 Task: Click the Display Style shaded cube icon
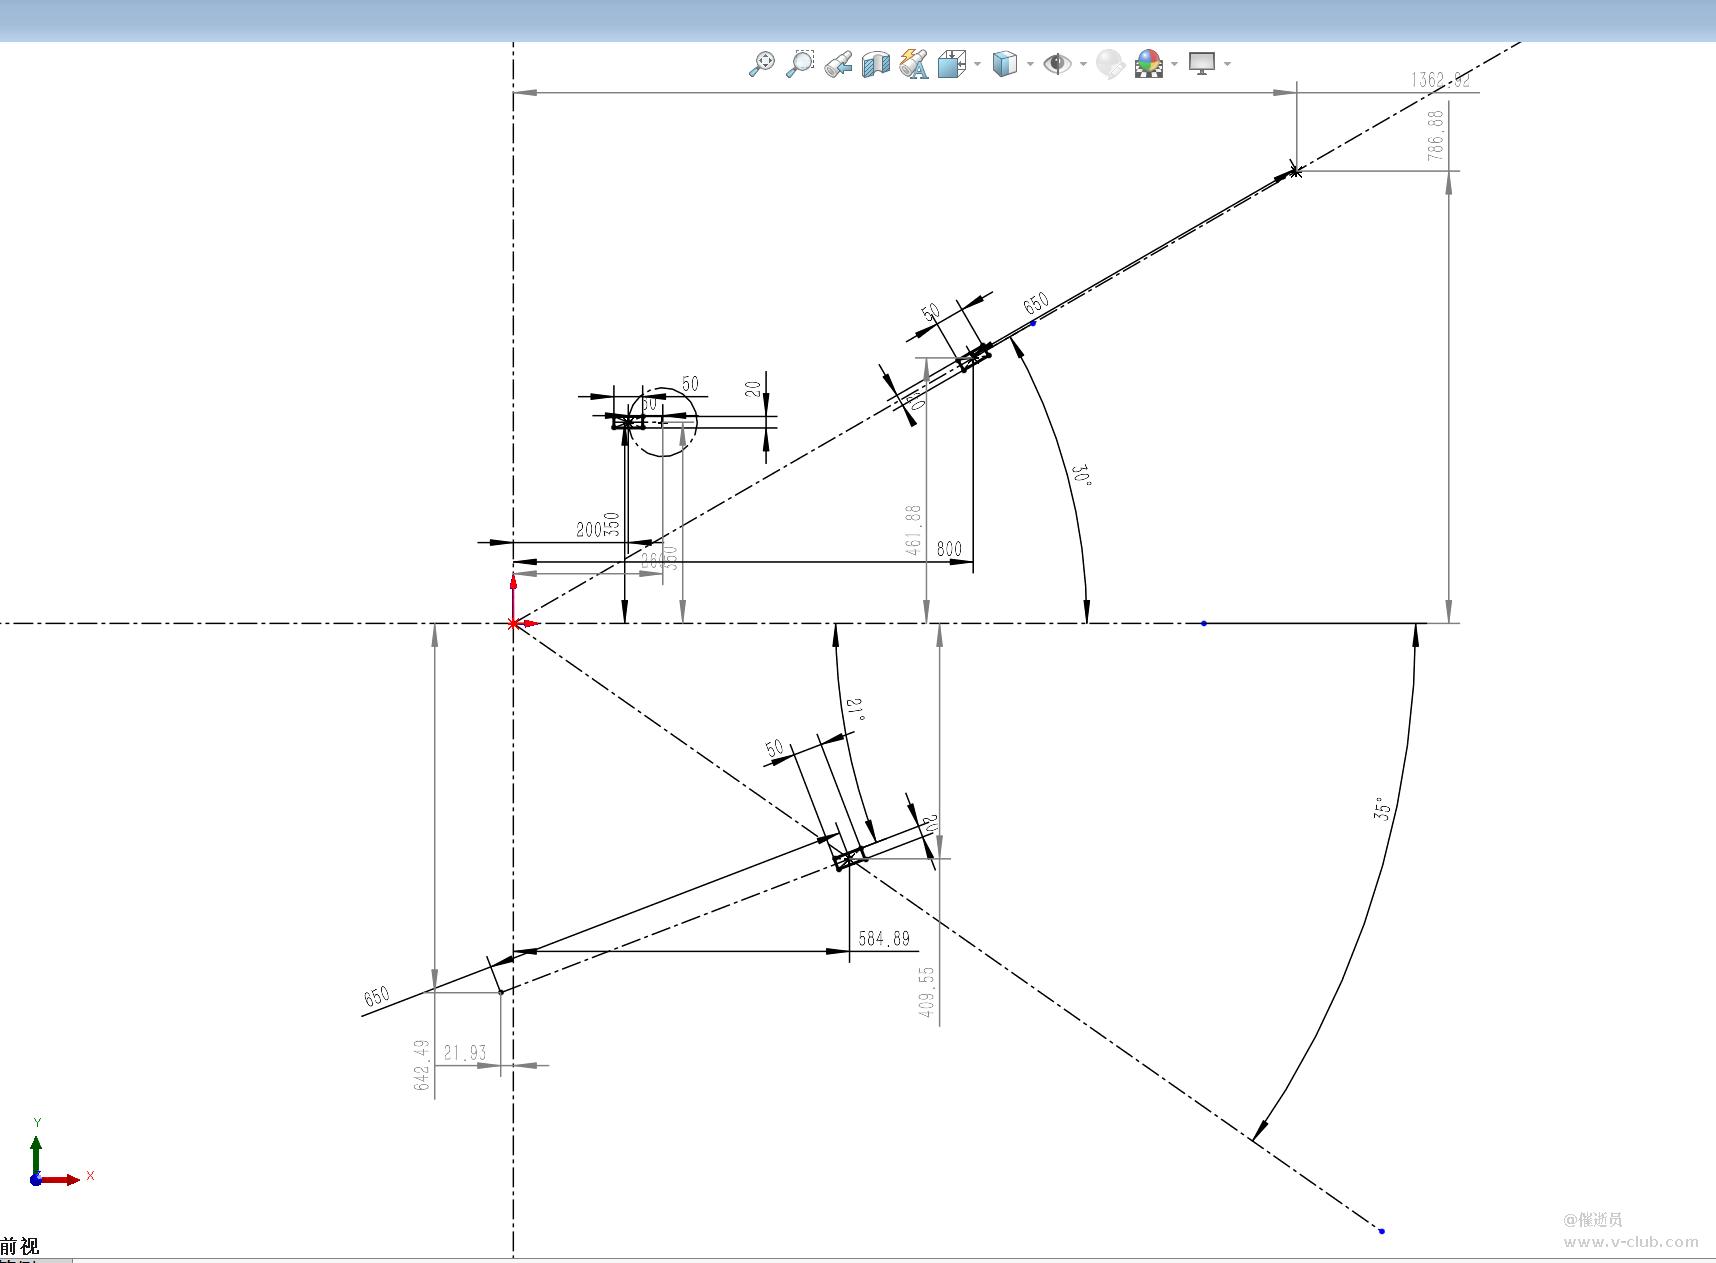coord(1005,64)
